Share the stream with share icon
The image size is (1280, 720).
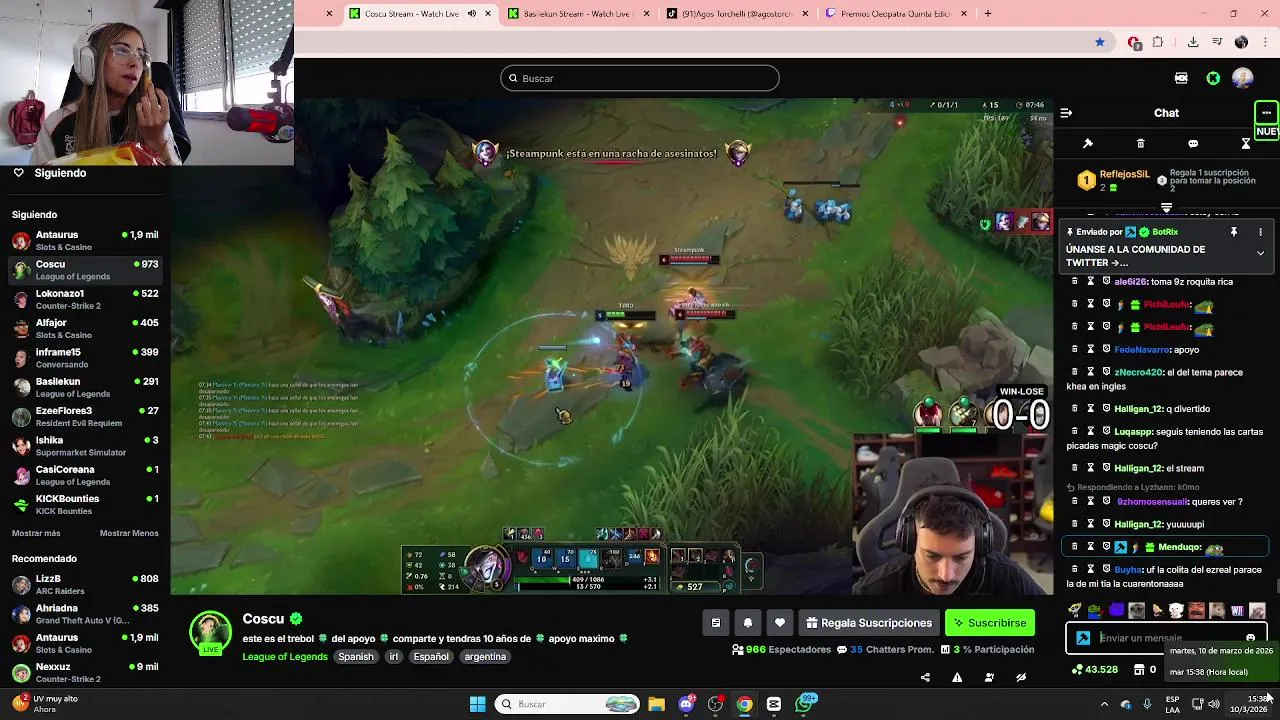[x=925, y=677]
